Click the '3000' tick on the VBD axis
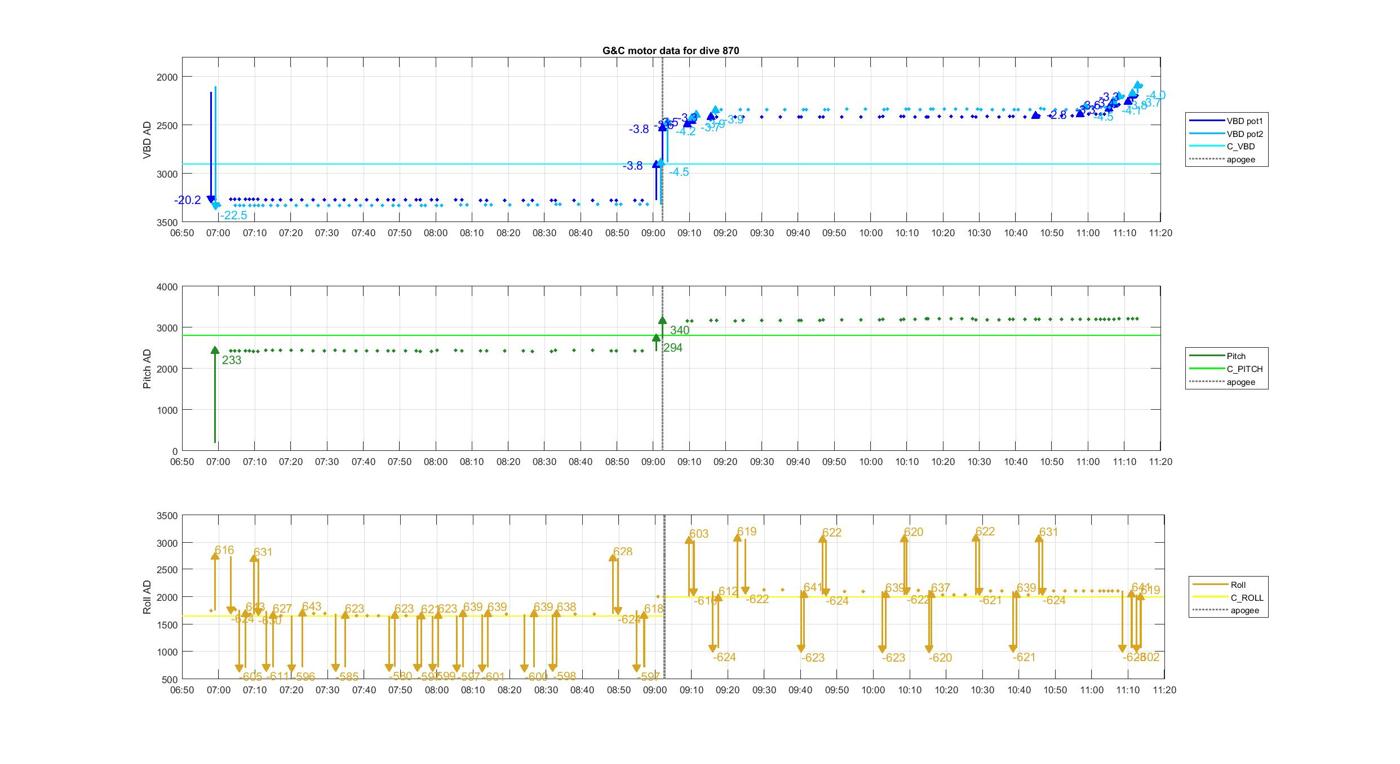This screenshot has width=1400, height=764. (166, 174)
